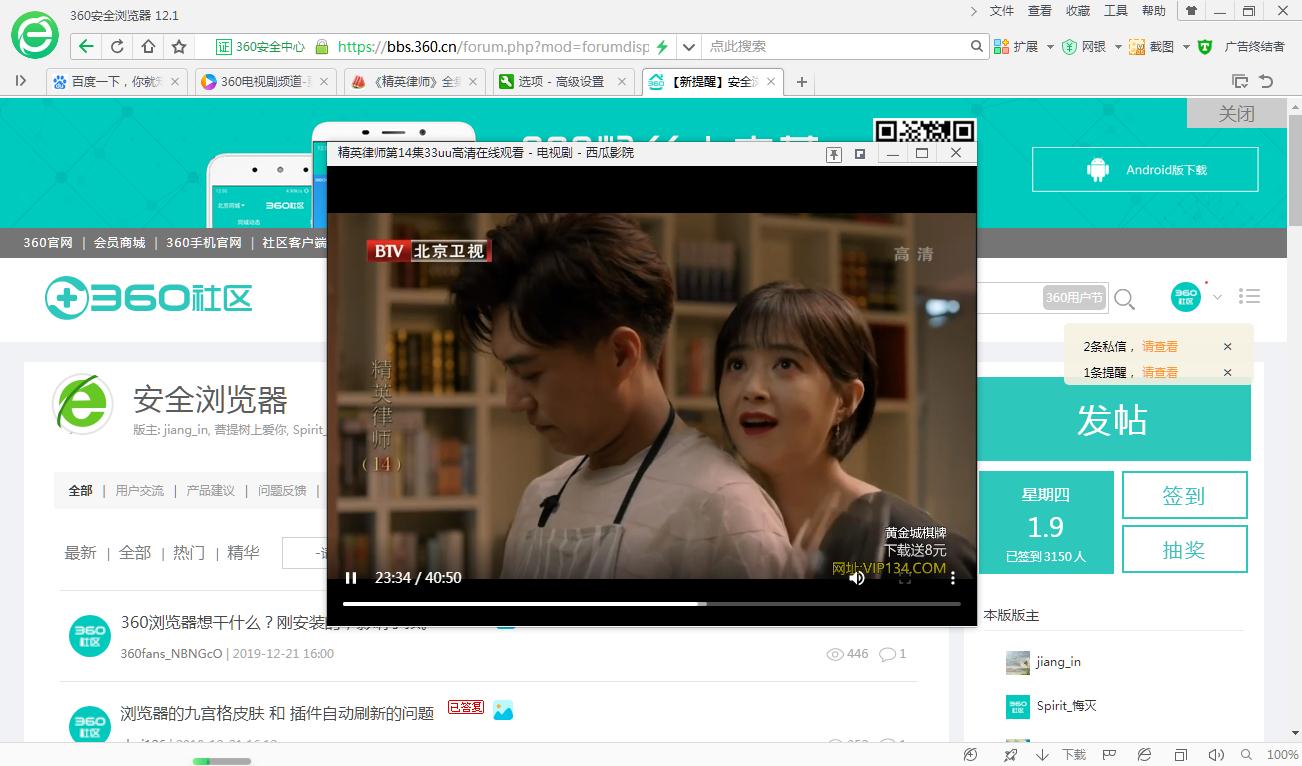Click the browser search input 点此搜索

coord(837,46)
